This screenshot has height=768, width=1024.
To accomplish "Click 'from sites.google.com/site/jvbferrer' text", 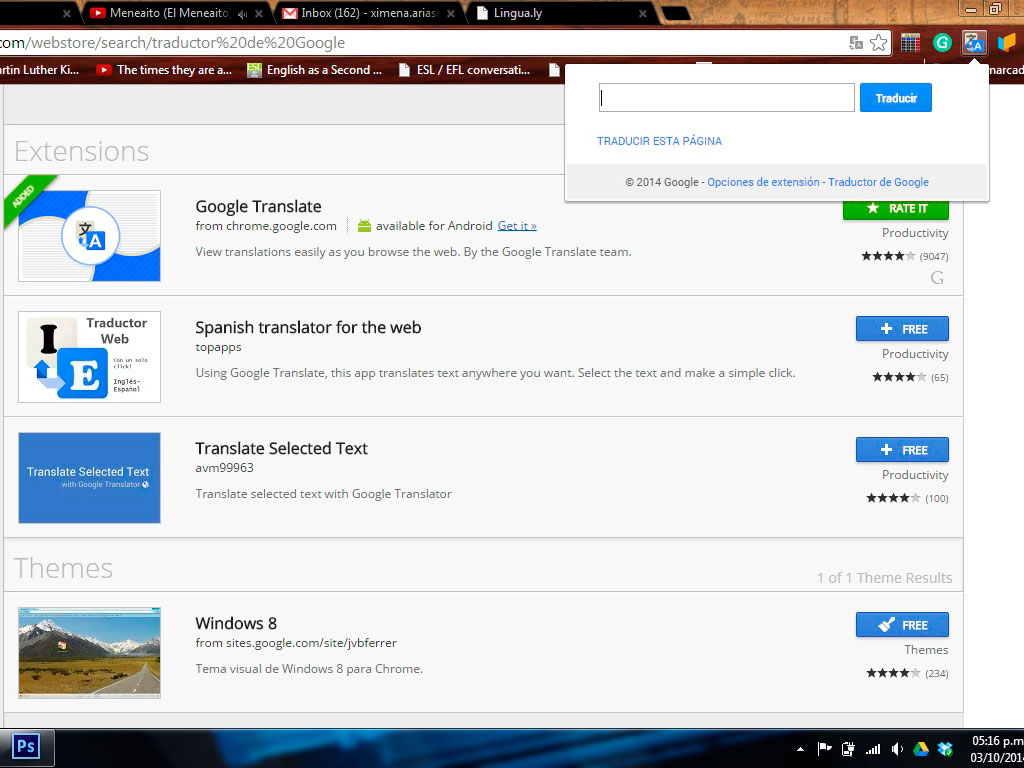I will 296,643.
